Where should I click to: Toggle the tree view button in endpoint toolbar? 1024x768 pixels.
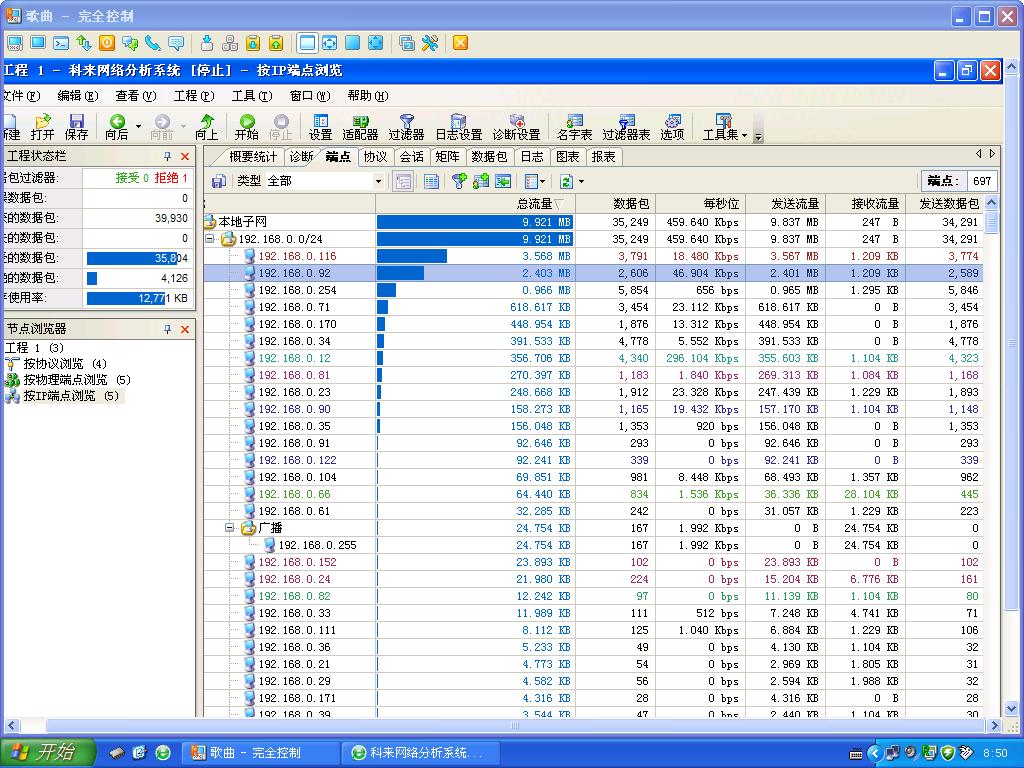pos(403,181)
